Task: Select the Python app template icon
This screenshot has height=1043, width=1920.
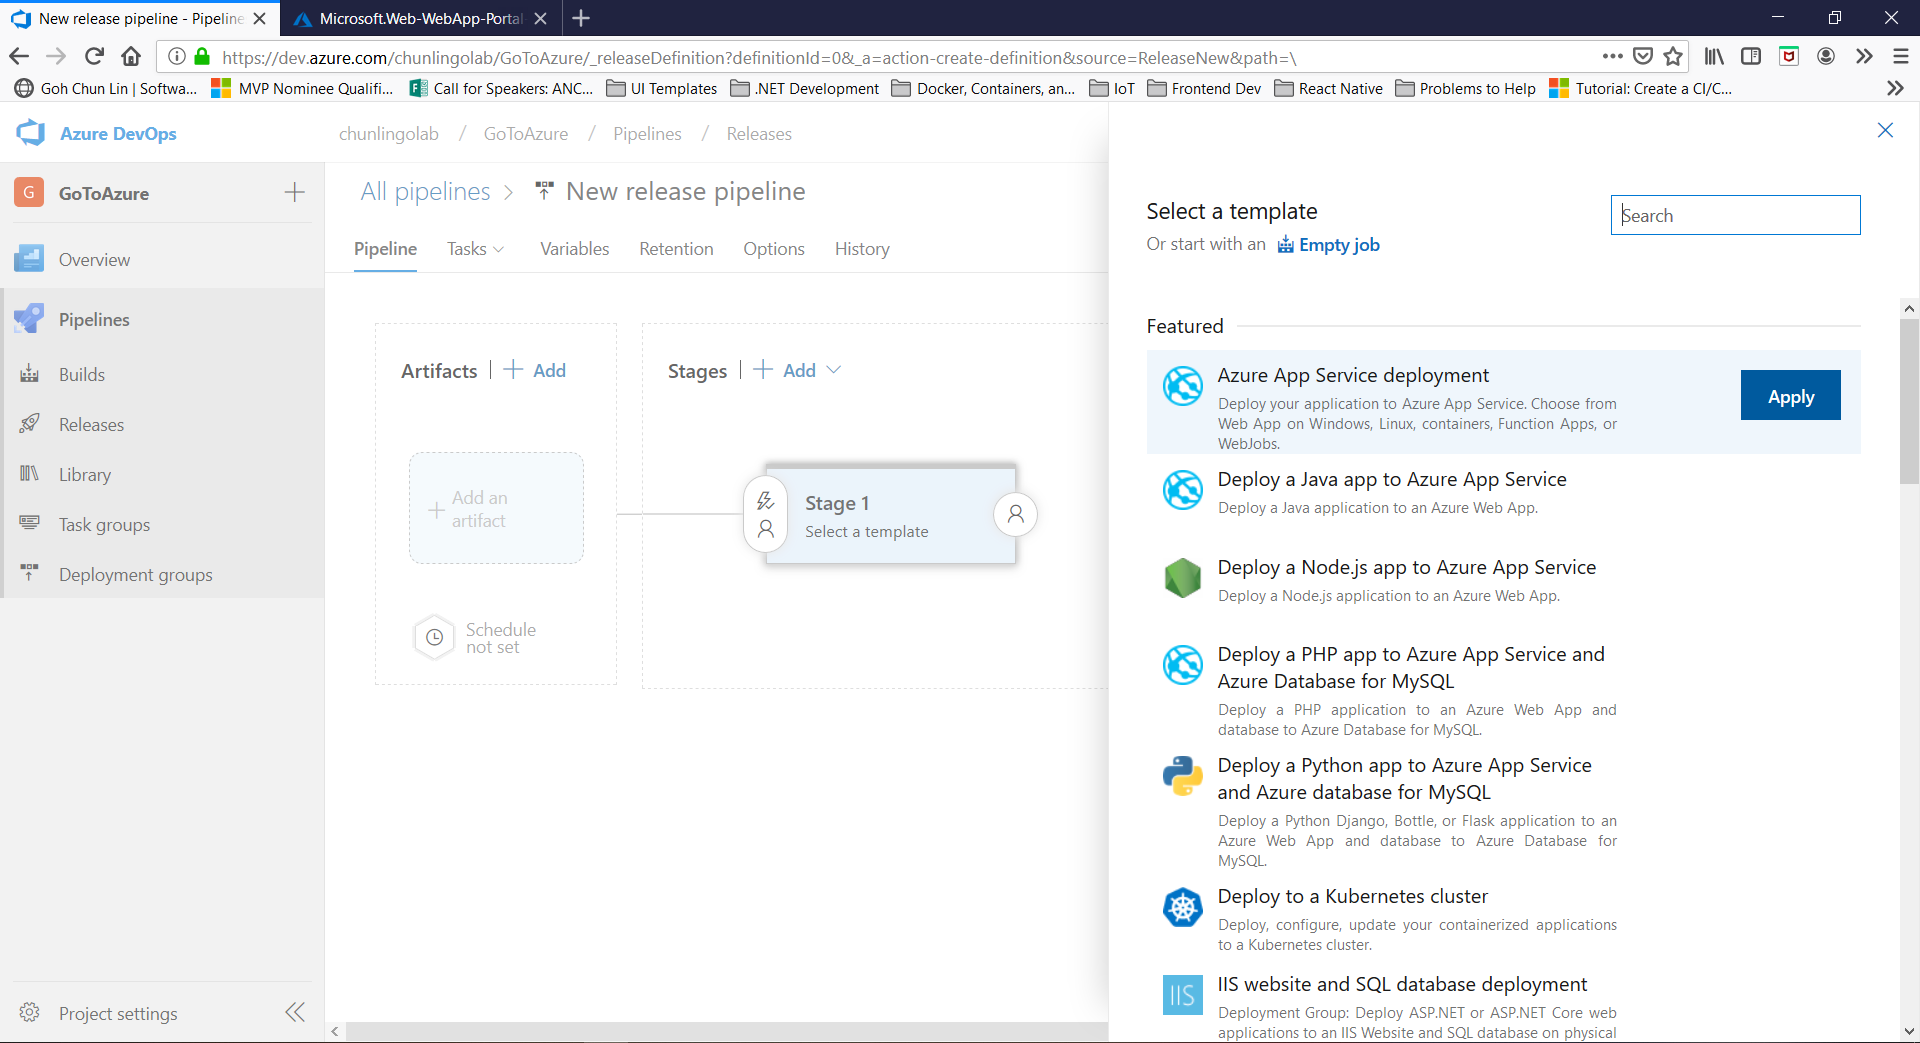Action: [1183, 775]
